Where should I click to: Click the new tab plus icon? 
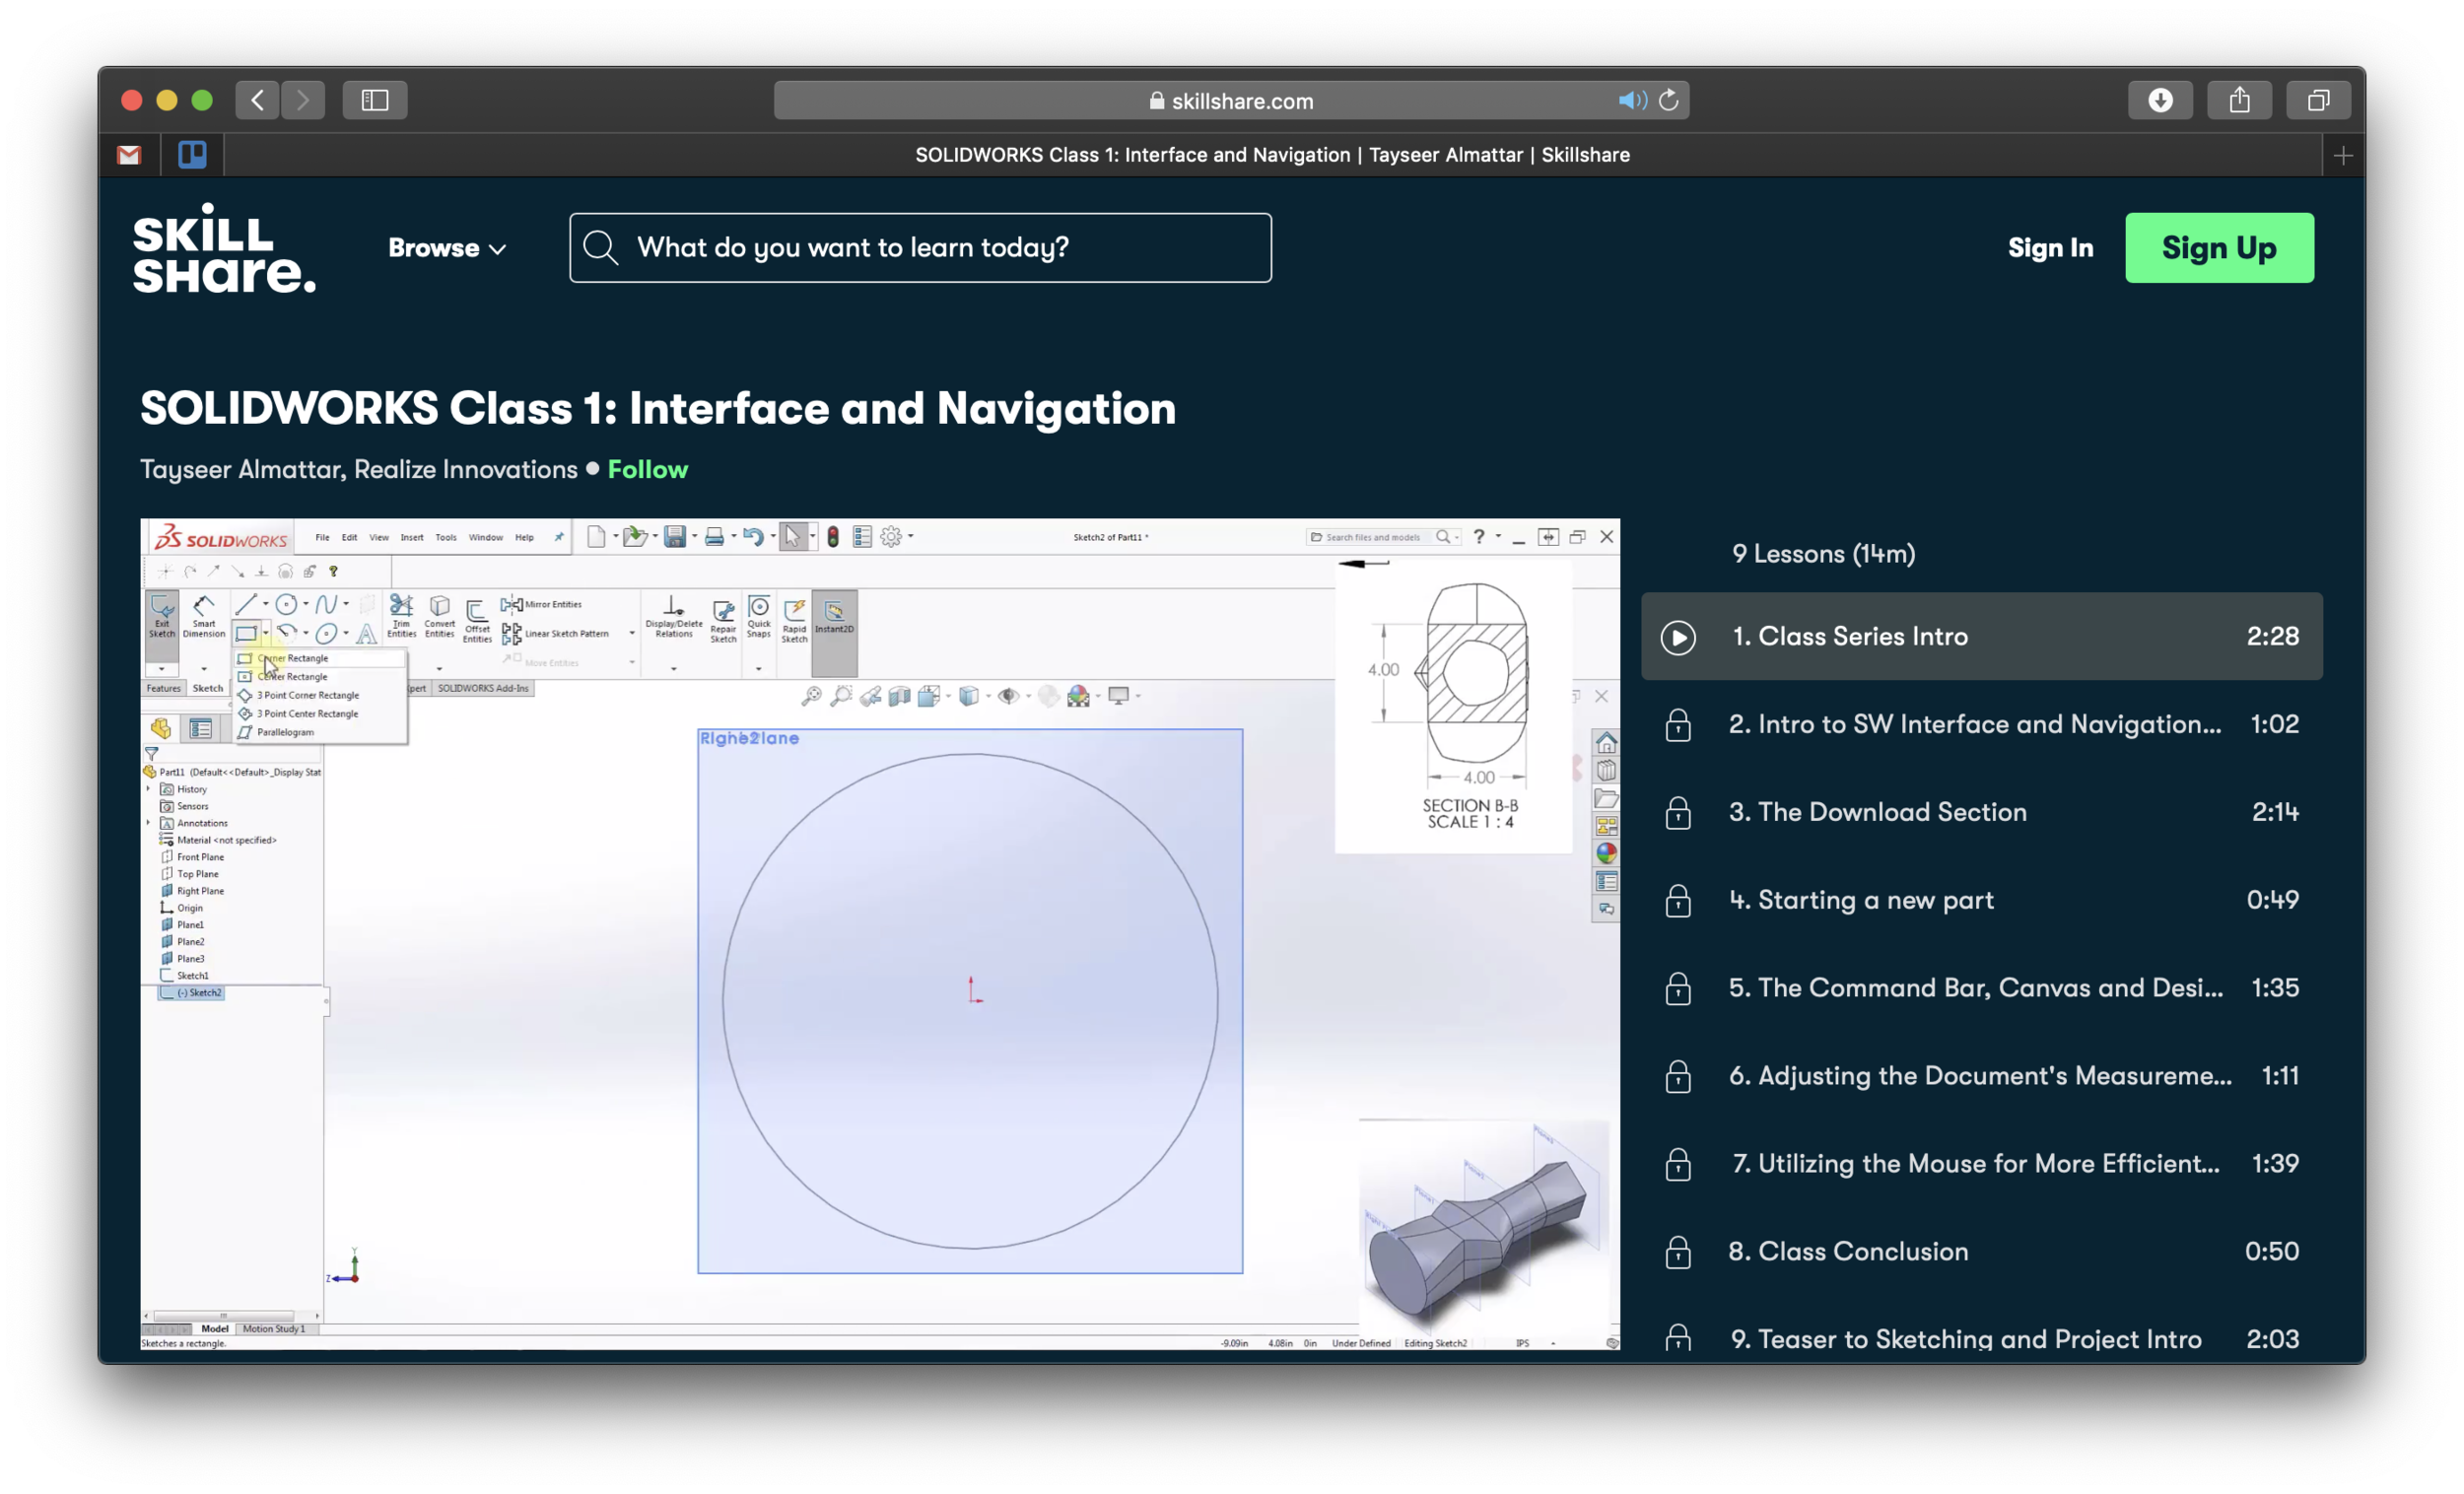pos(2342,156)
